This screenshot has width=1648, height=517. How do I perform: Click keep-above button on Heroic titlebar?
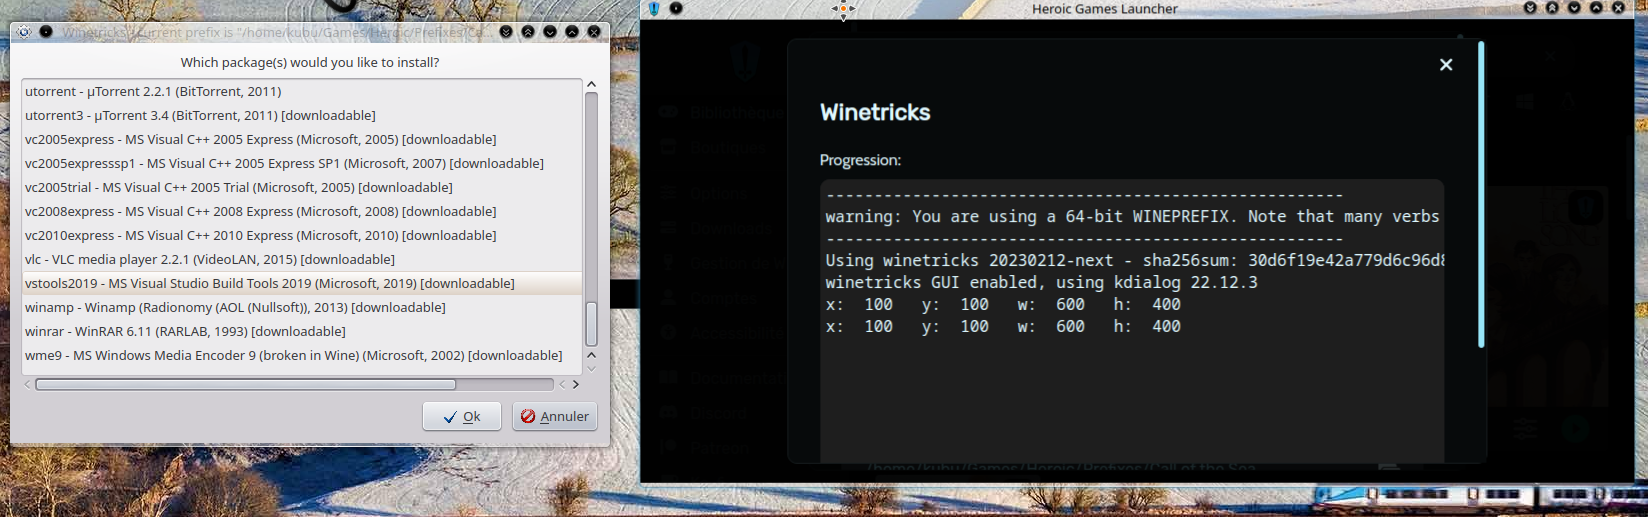coord(1552,8)
